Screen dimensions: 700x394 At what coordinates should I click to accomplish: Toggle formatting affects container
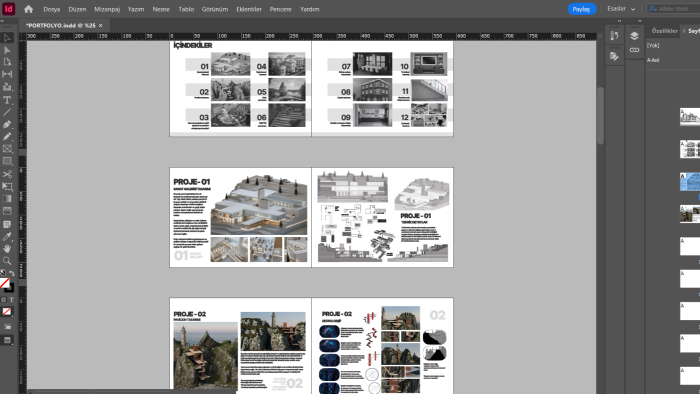tap(4, 300)
